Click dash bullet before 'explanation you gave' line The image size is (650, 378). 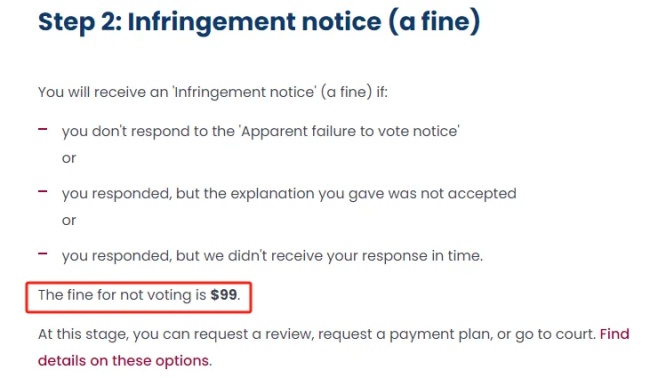point(43,191)
